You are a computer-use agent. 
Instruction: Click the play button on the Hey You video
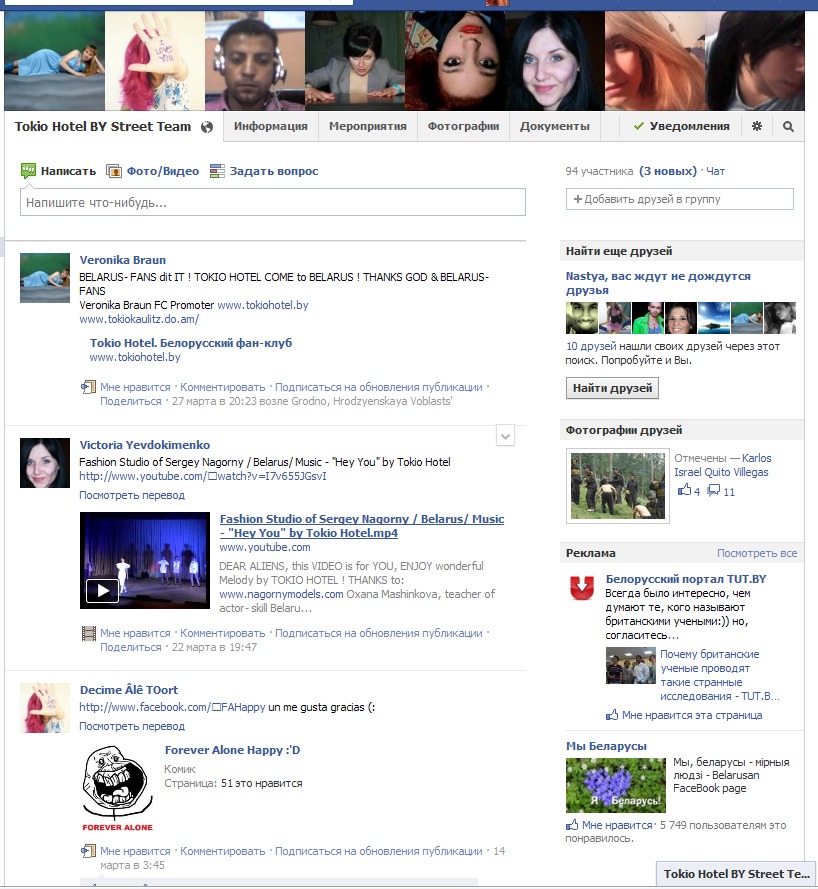pyautogui.click(x=102, y=591)
